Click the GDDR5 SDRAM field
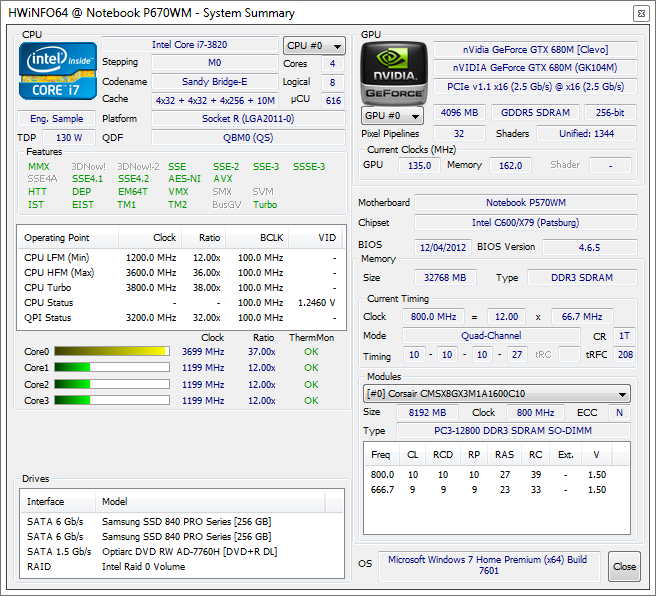The image size is (656, 596). pos(535,113)
